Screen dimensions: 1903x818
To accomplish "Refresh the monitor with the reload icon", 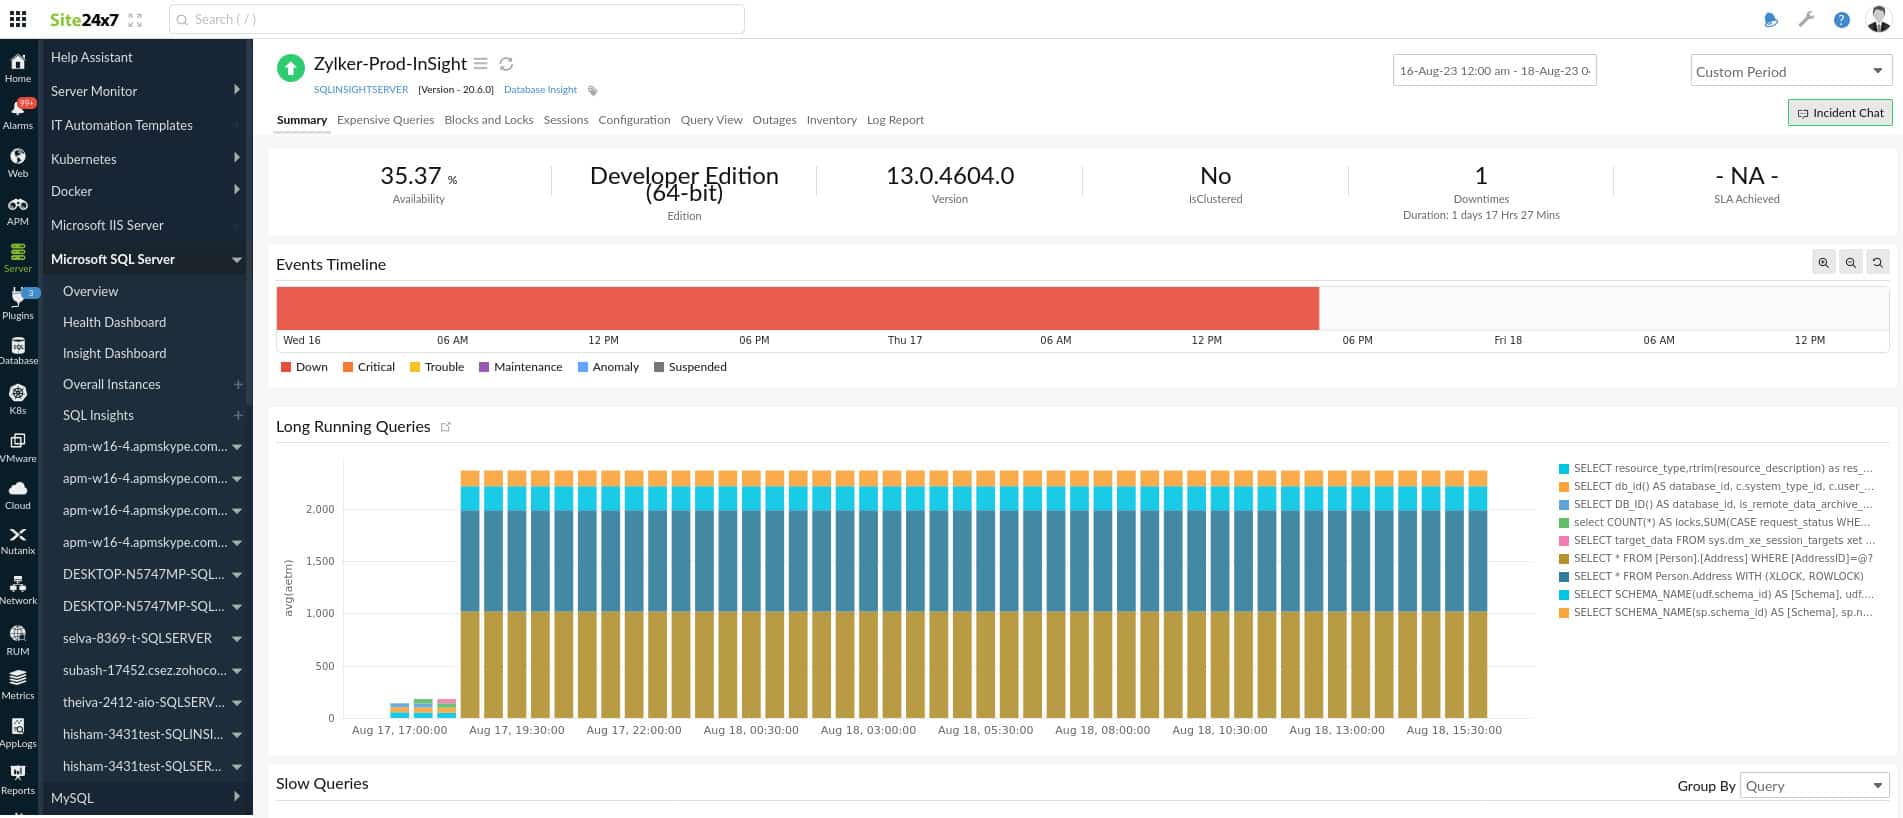I will point(506,64).
